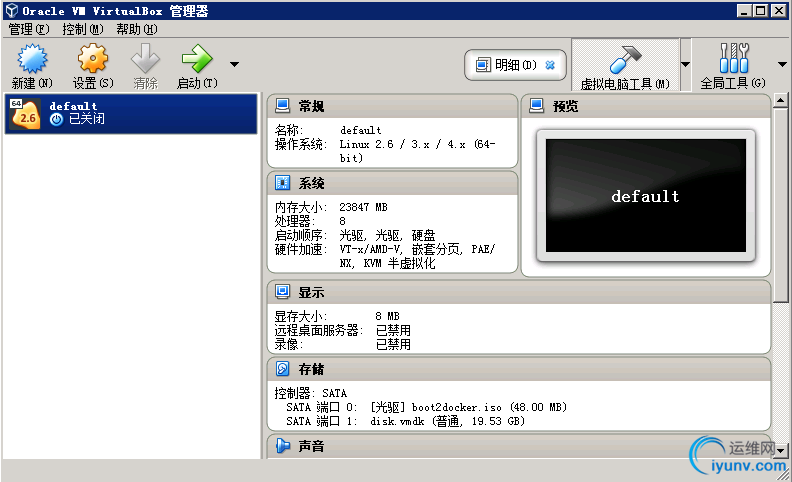Select the default VM in list

(x=131, y=114)
